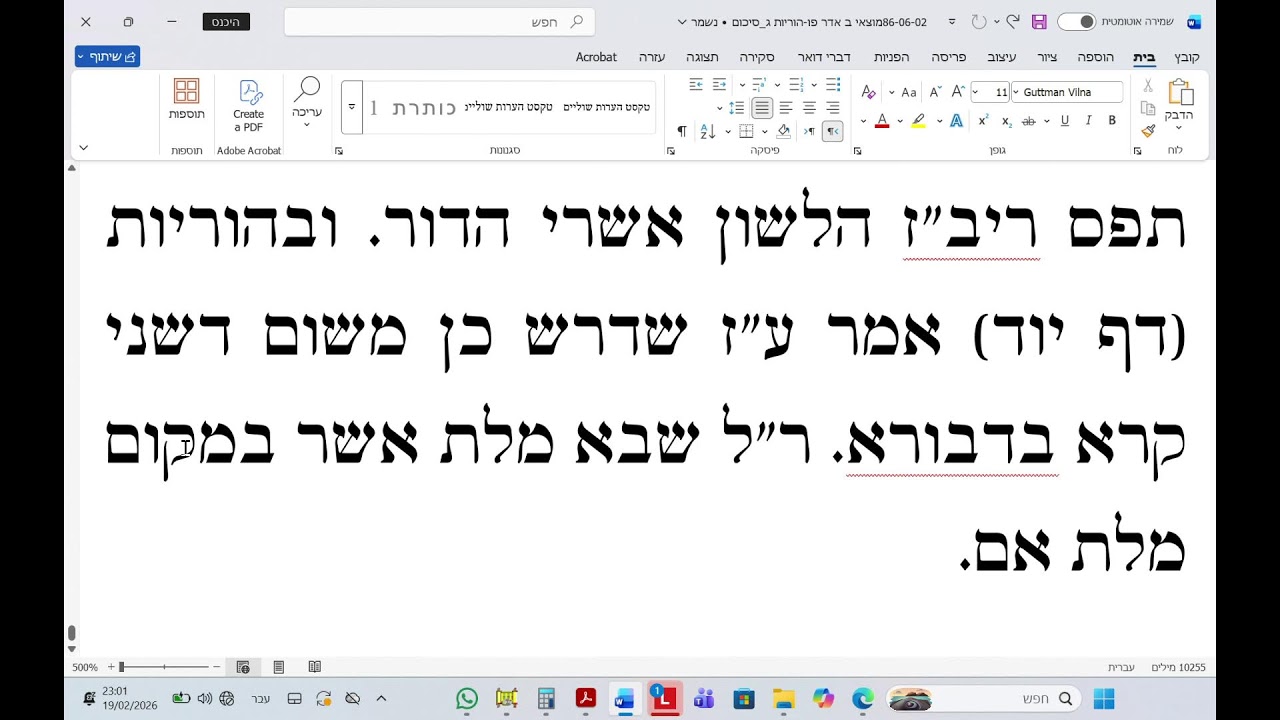Click the היכנס sign-in button

(x=225, y=22)
